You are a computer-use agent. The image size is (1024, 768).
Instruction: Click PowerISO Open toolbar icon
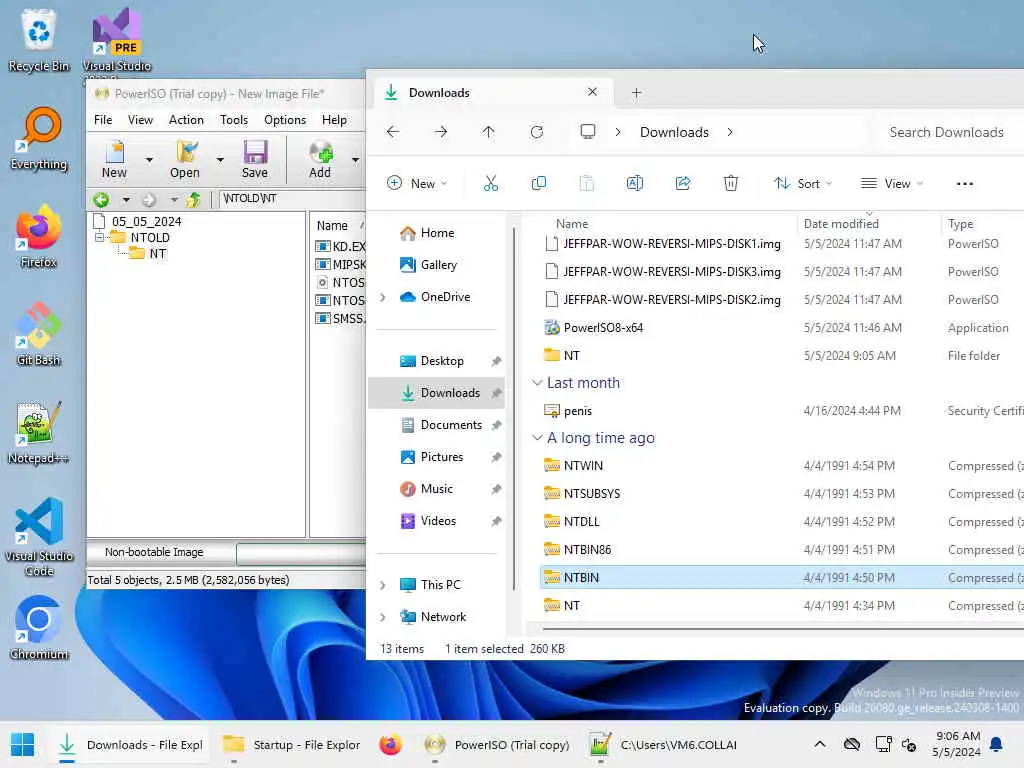tap(185, 159)
